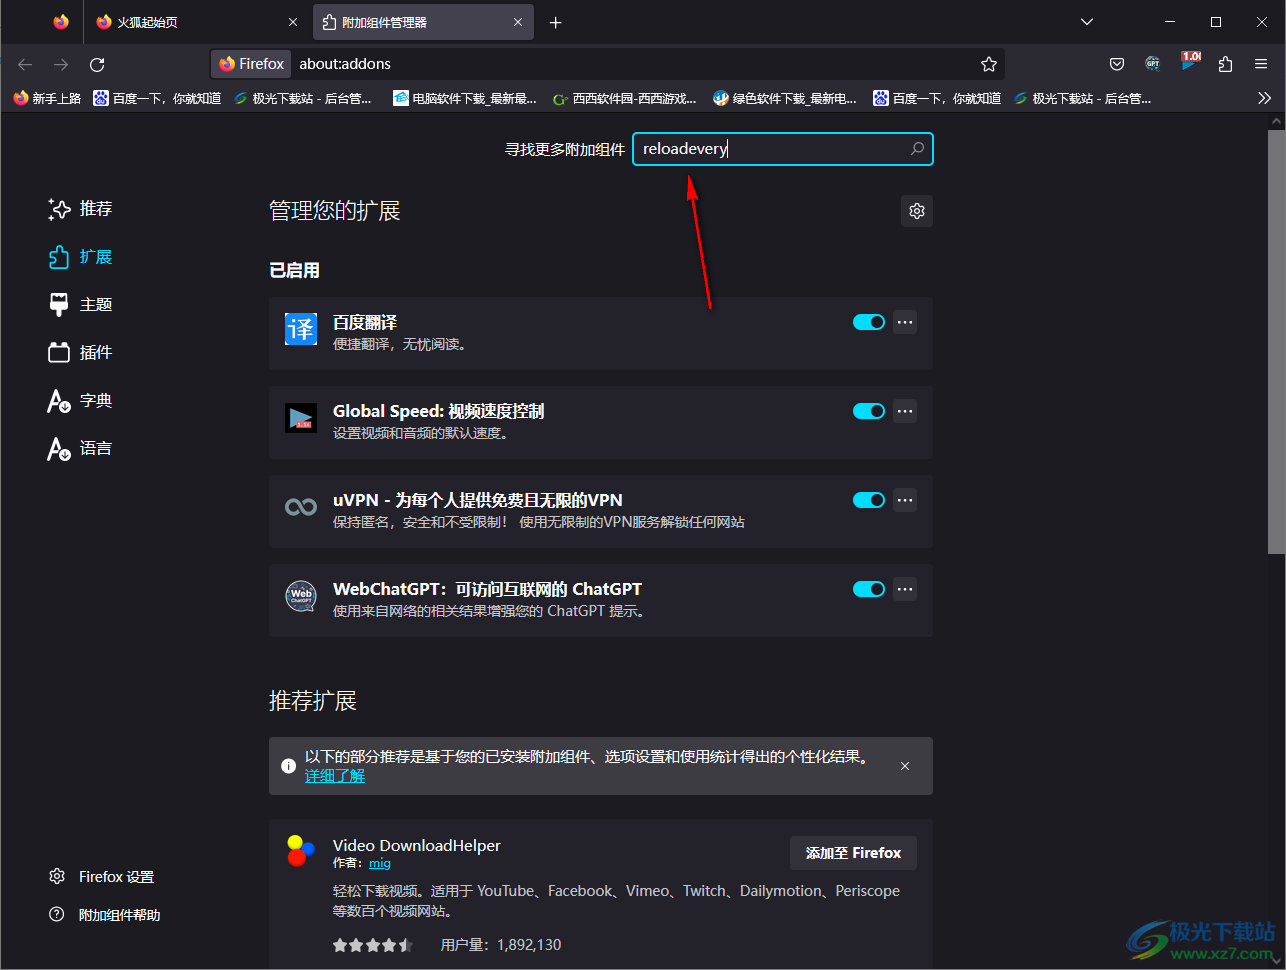Viewport: 1286px width, 970px height.
Task: Turn off the WebChatGPT extension
Action: 869,589
